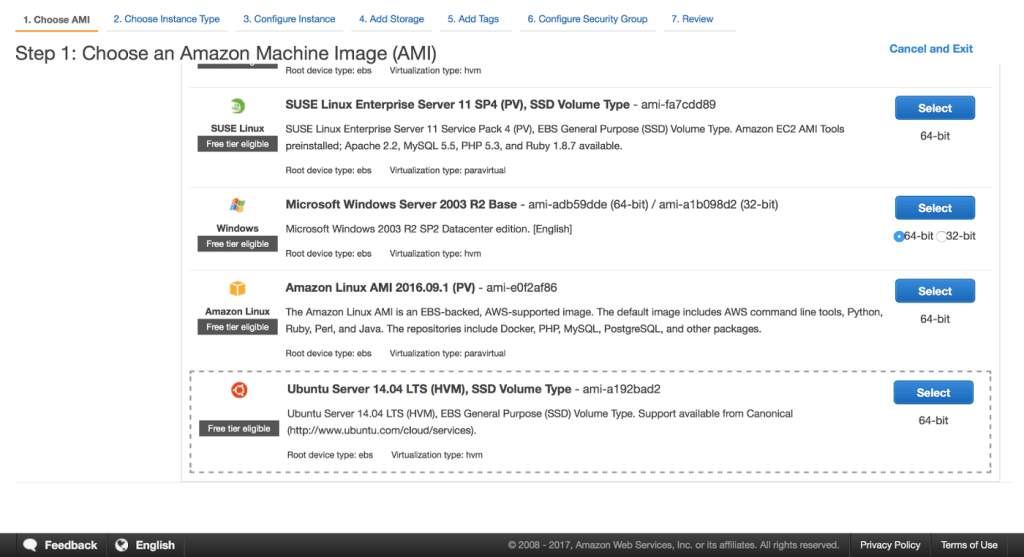
Task: Change language from English
Action: [155, 545]
